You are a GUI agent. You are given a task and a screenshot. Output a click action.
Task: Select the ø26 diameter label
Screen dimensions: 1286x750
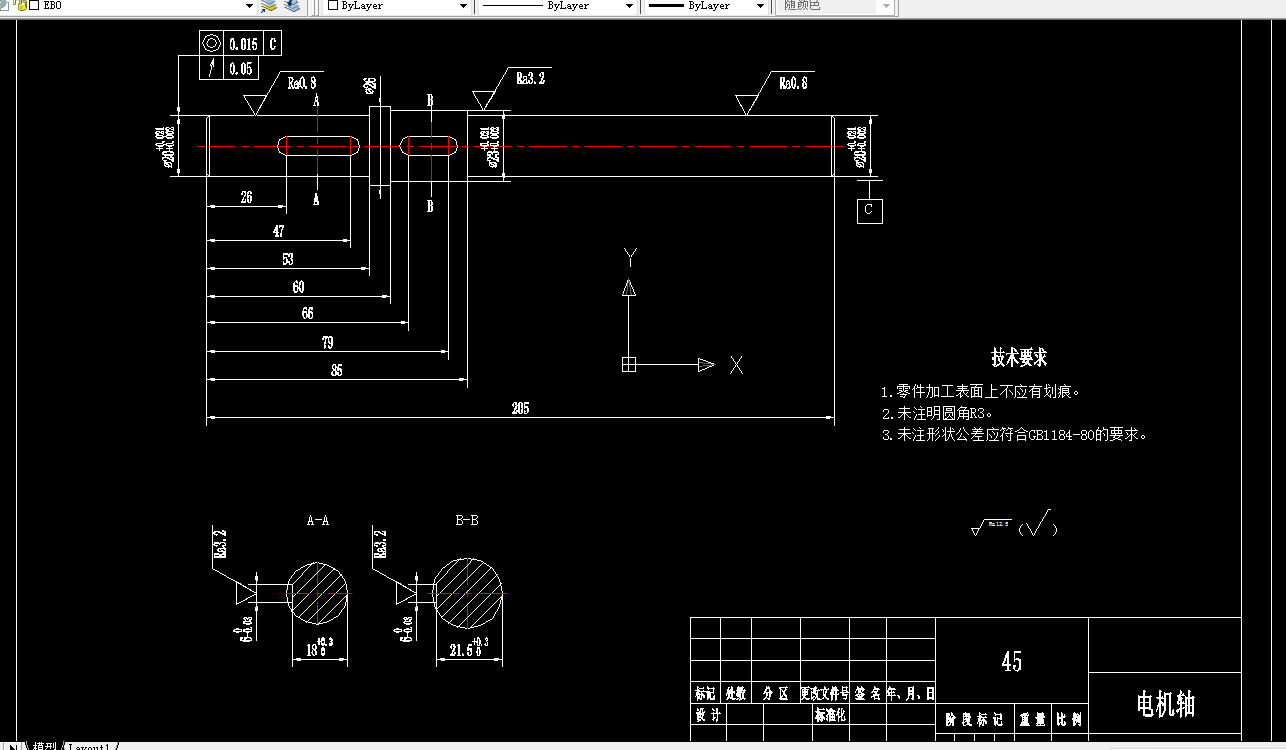(370, 85)
